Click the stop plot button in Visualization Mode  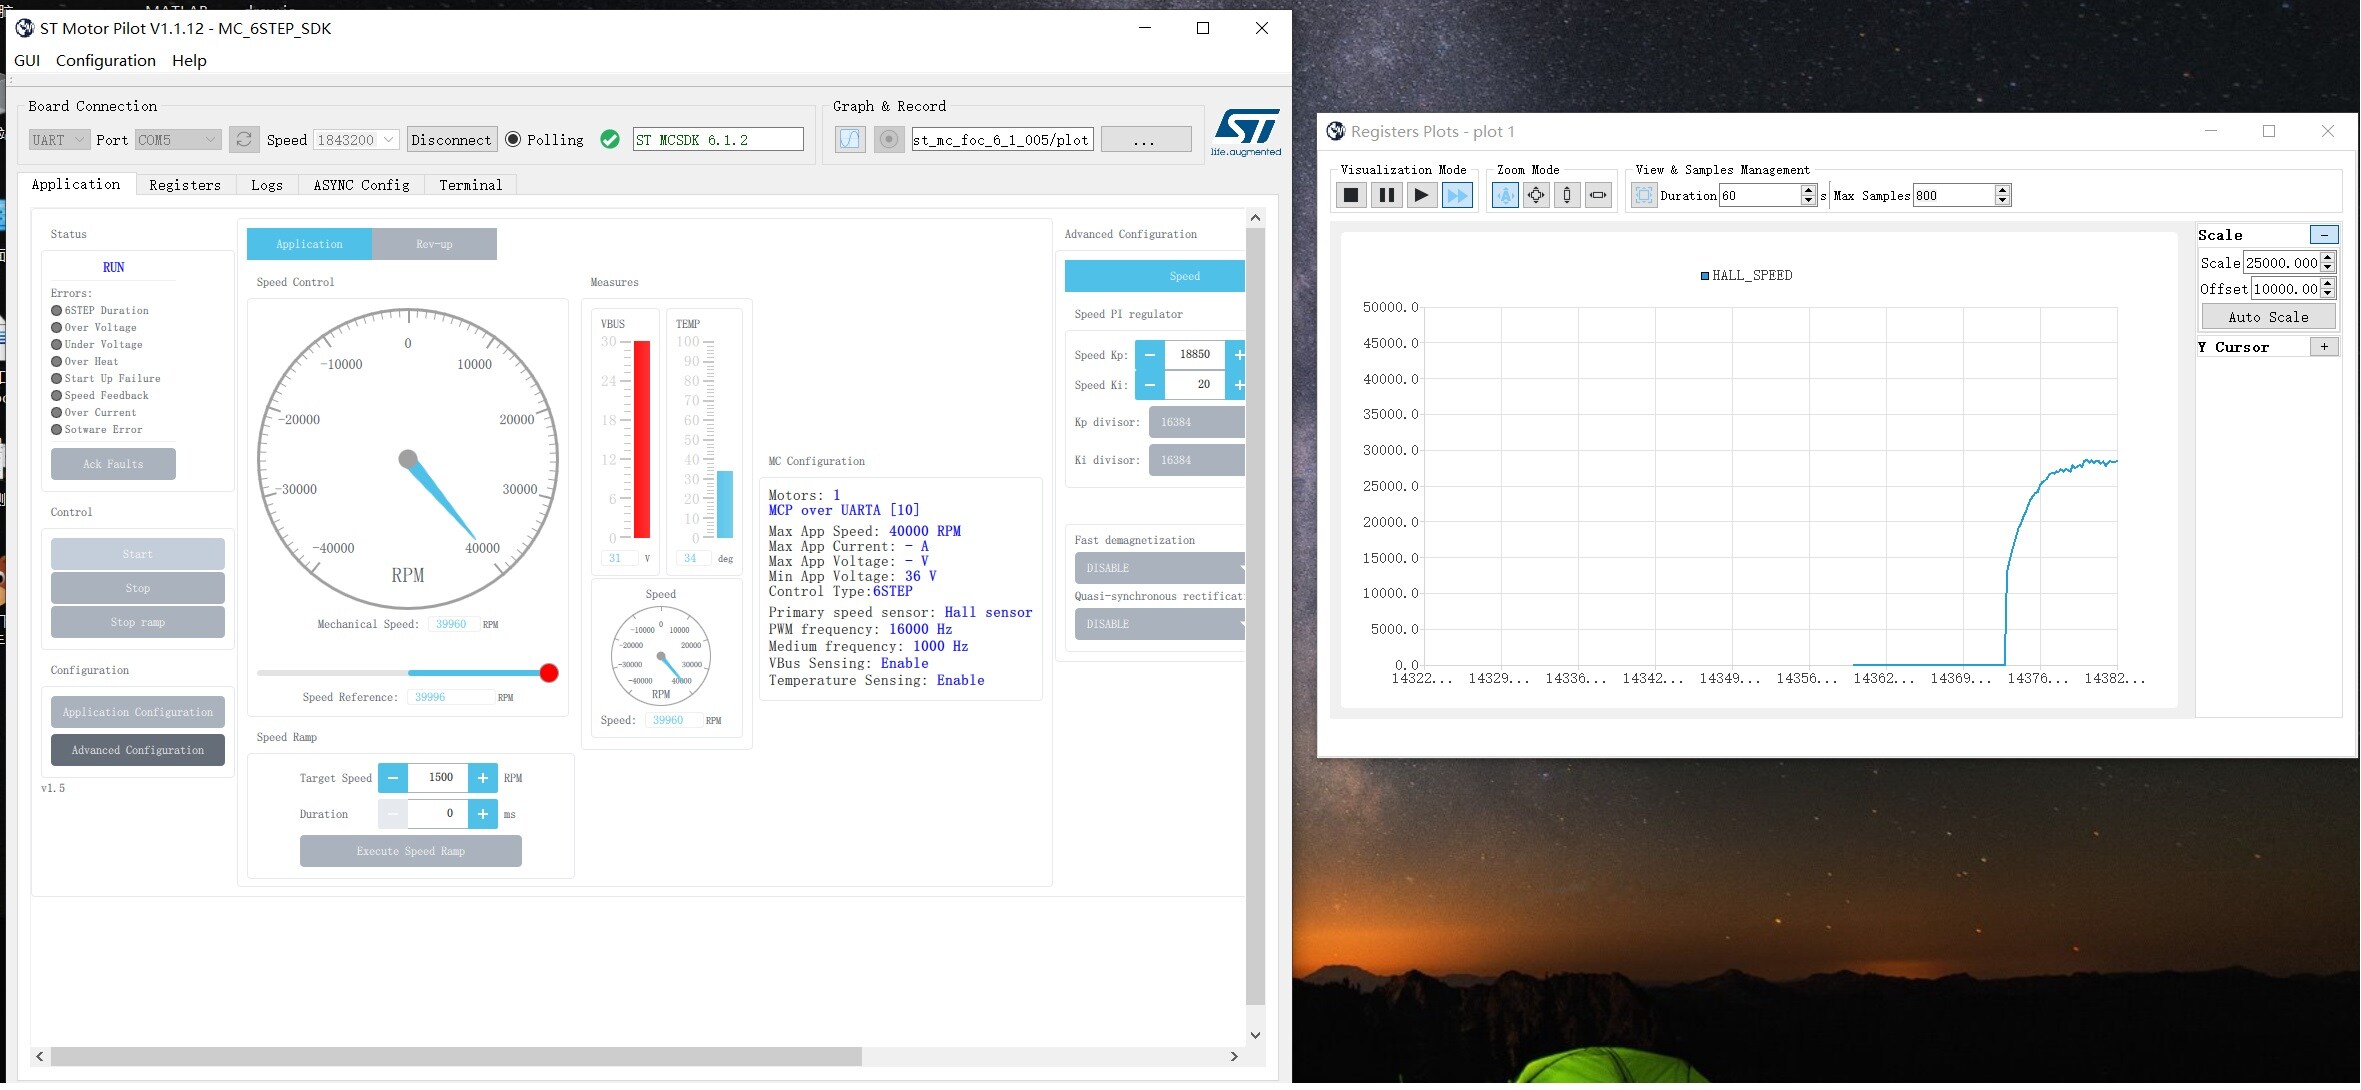coord(1351,195)
